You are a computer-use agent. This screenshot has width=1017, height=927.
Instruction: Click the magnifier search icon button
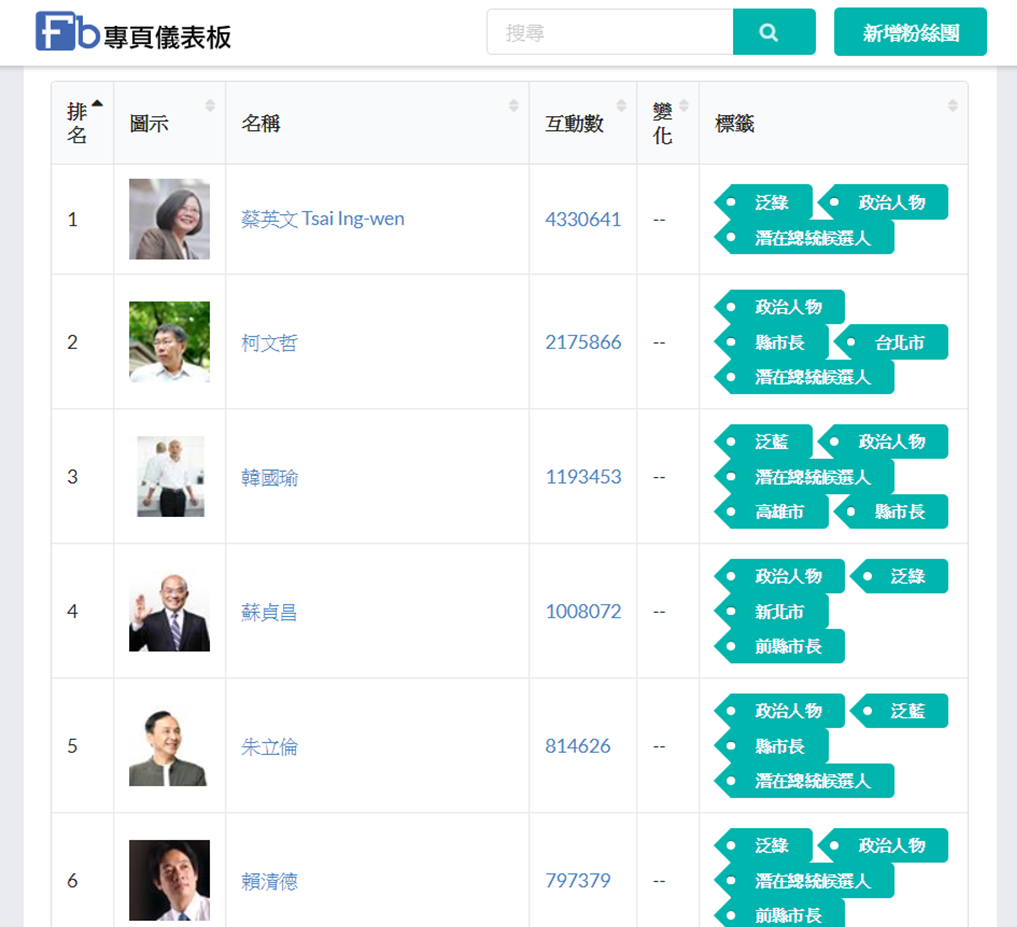[x=774, y=32]
